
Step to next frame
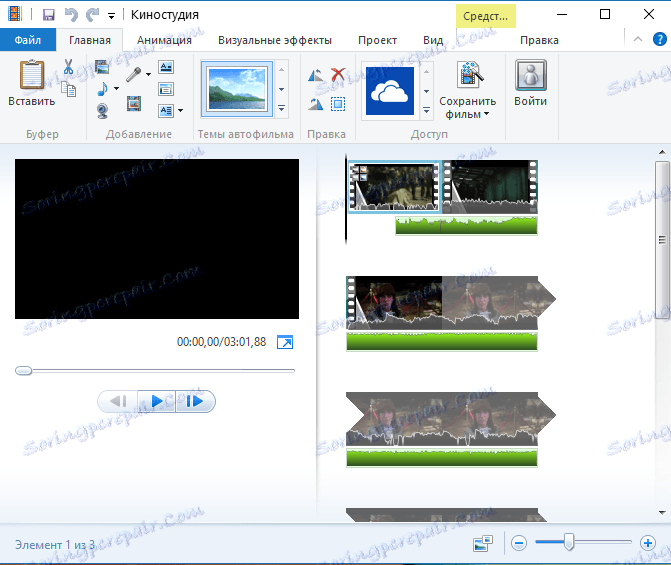click(x=195, y=401)
